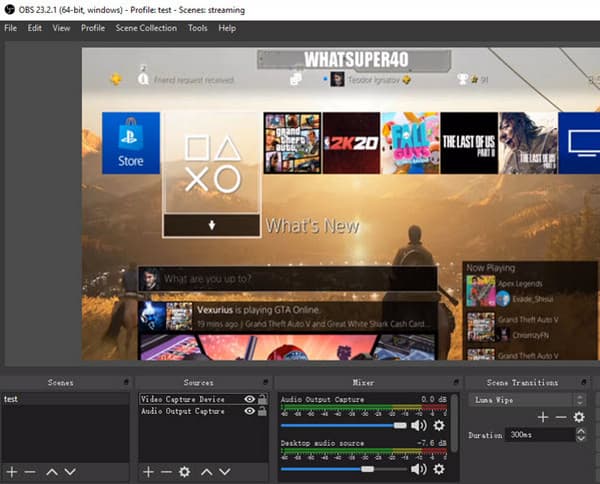
Task: Click the down arrow under What's New tile
Action: (x=212, y=225)
